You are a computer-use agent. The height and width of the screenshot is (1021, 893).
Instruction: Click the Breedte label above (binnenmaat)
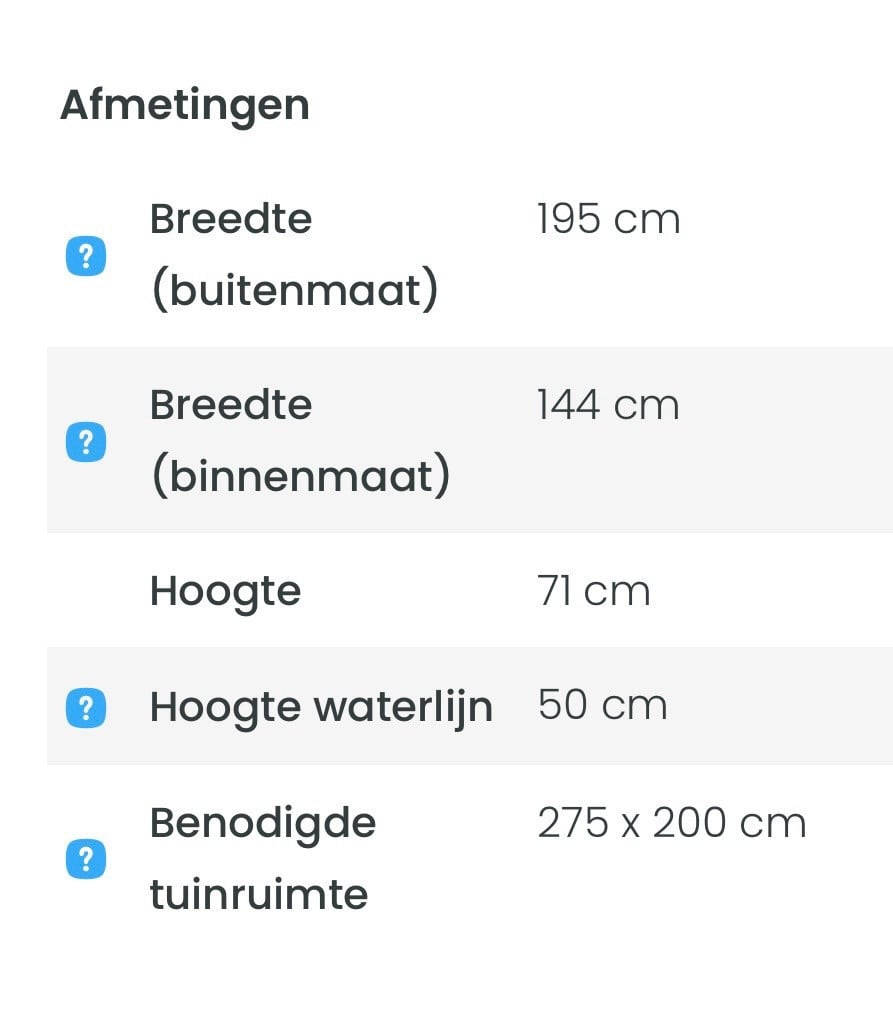coord(231,405)
